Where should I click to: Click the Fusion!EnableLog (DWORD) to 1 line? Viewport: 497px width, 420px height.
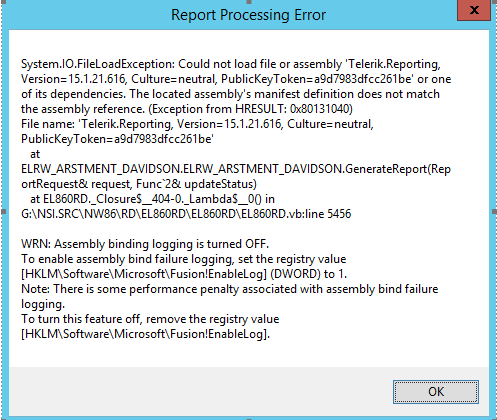click(184, 274)
